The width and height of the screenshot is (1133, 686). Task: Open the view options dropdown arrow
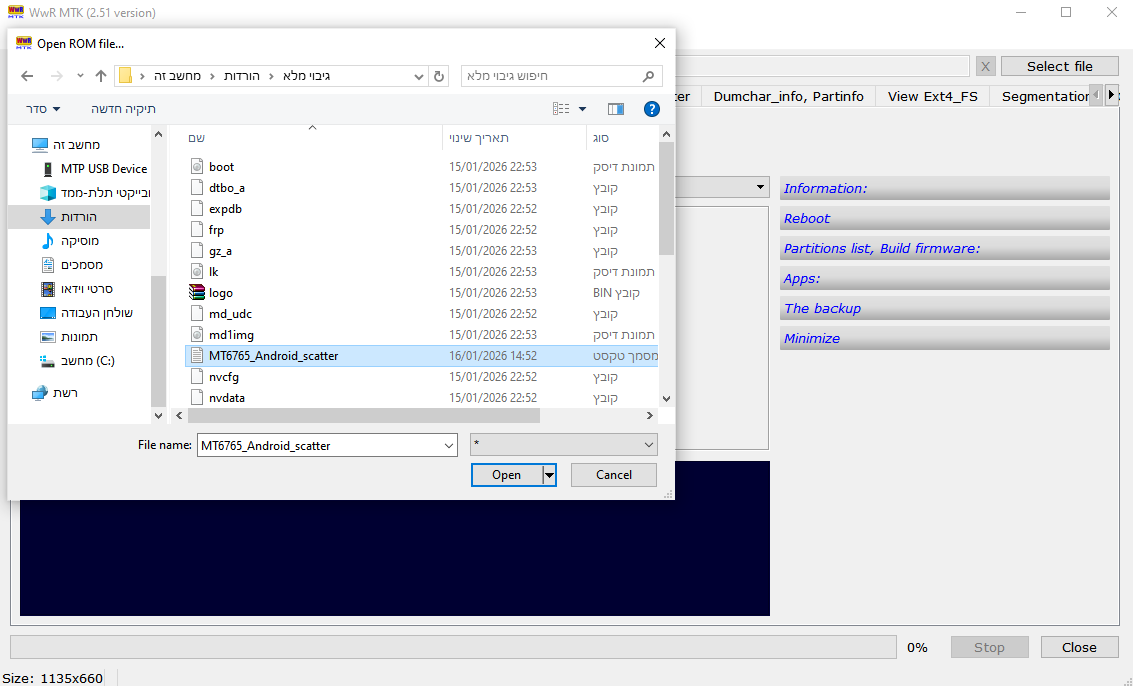point(583,109)
